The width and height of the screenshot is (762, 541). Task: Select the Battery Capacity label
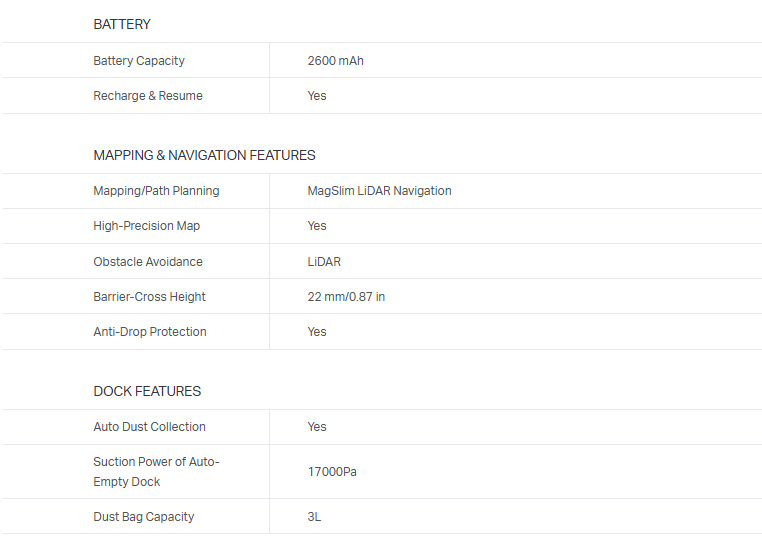click(x=139, y=61)
